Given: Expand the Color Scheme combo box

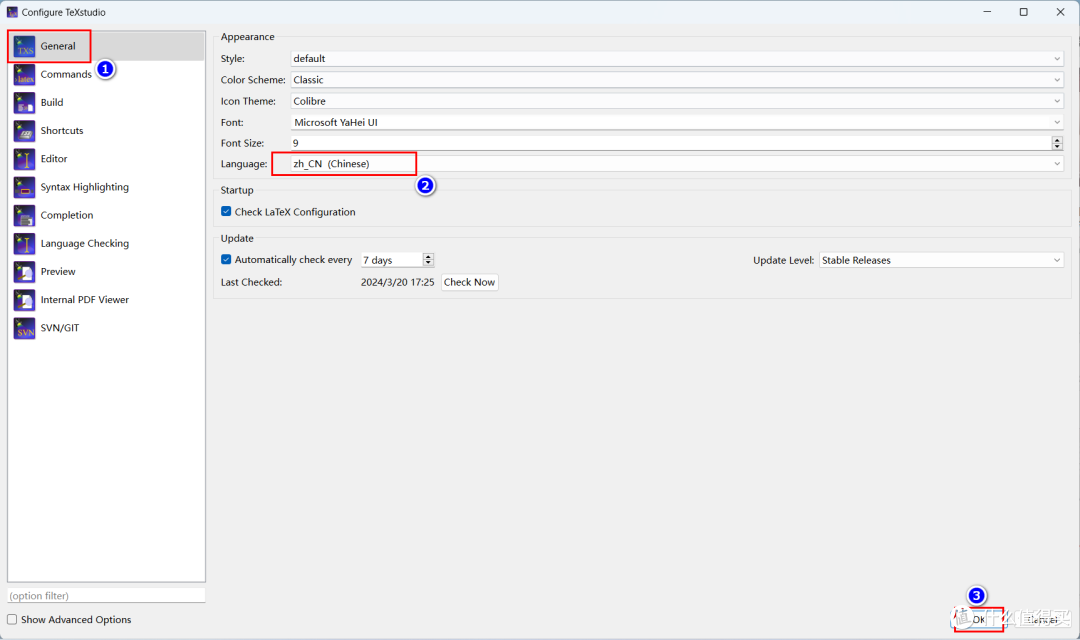Looking at the screenshot, I should pyautogui.click(x=677, y=80).
